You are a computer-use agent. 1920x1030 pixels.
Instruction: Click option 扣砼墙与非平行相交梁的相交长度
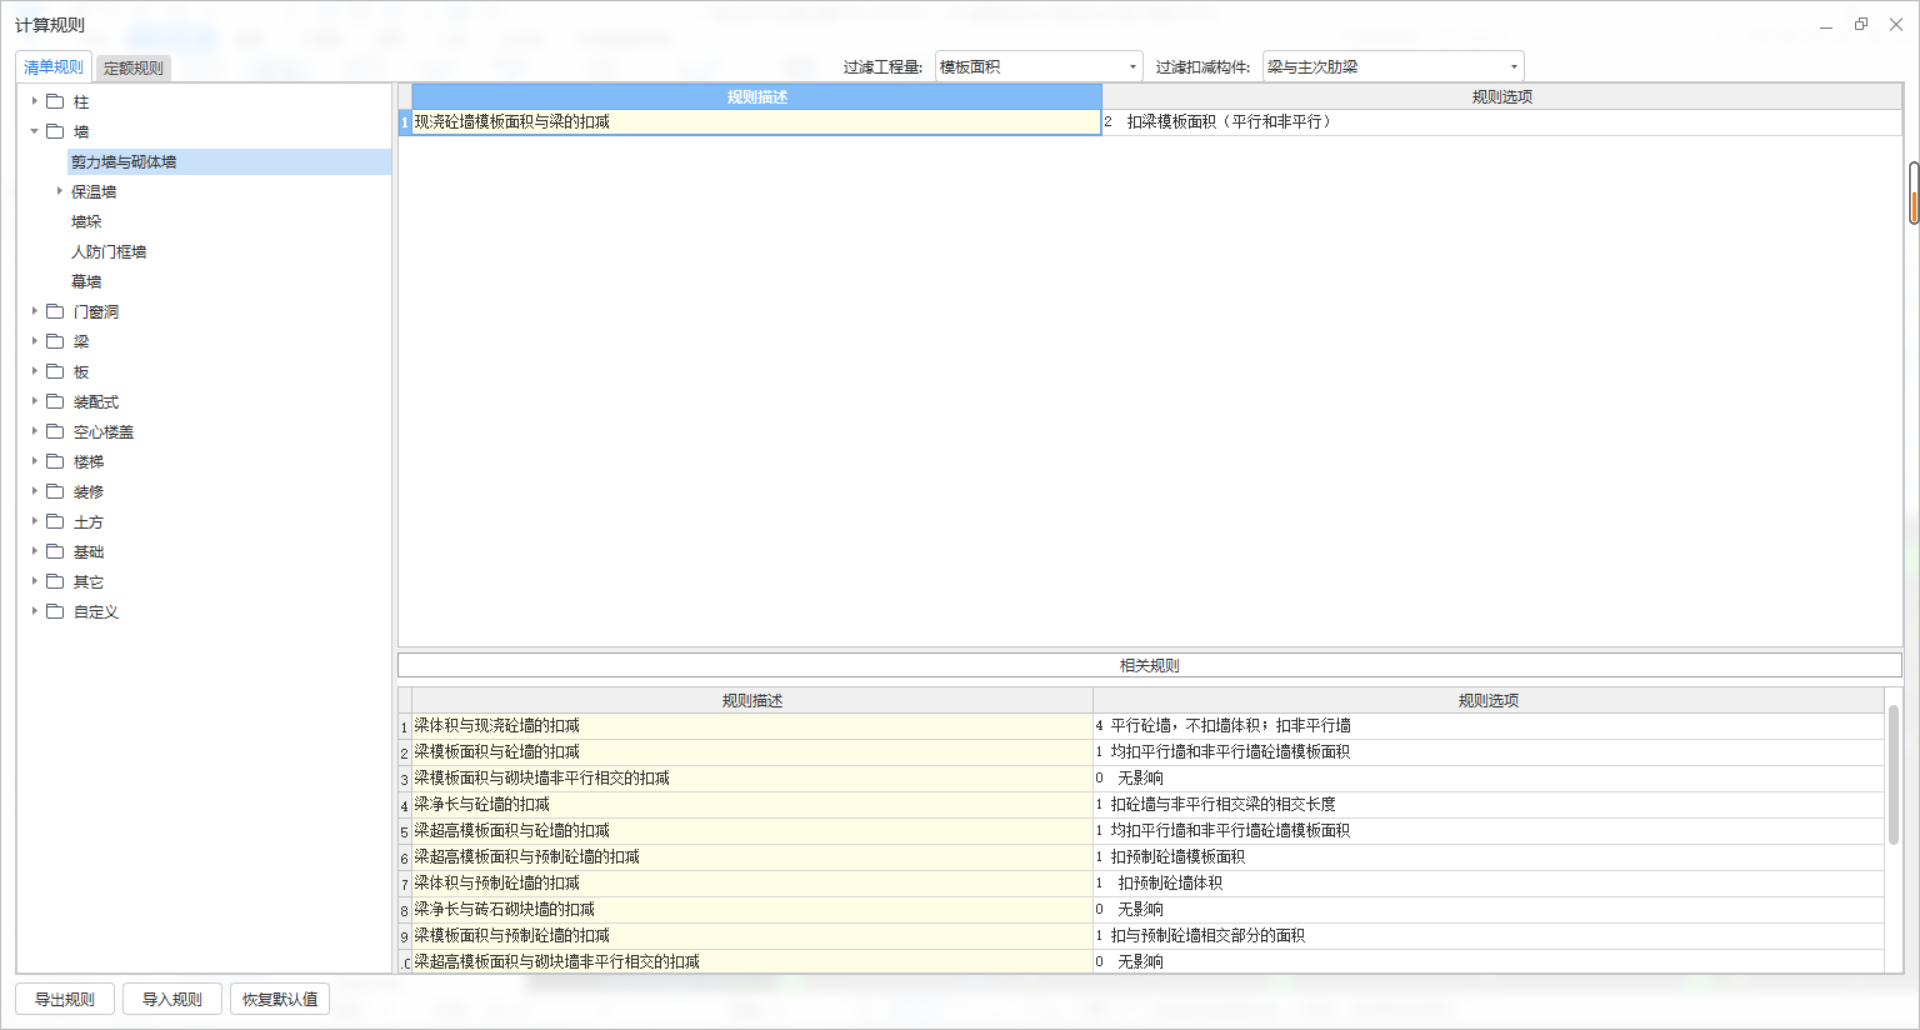(x=1488, y=804)
